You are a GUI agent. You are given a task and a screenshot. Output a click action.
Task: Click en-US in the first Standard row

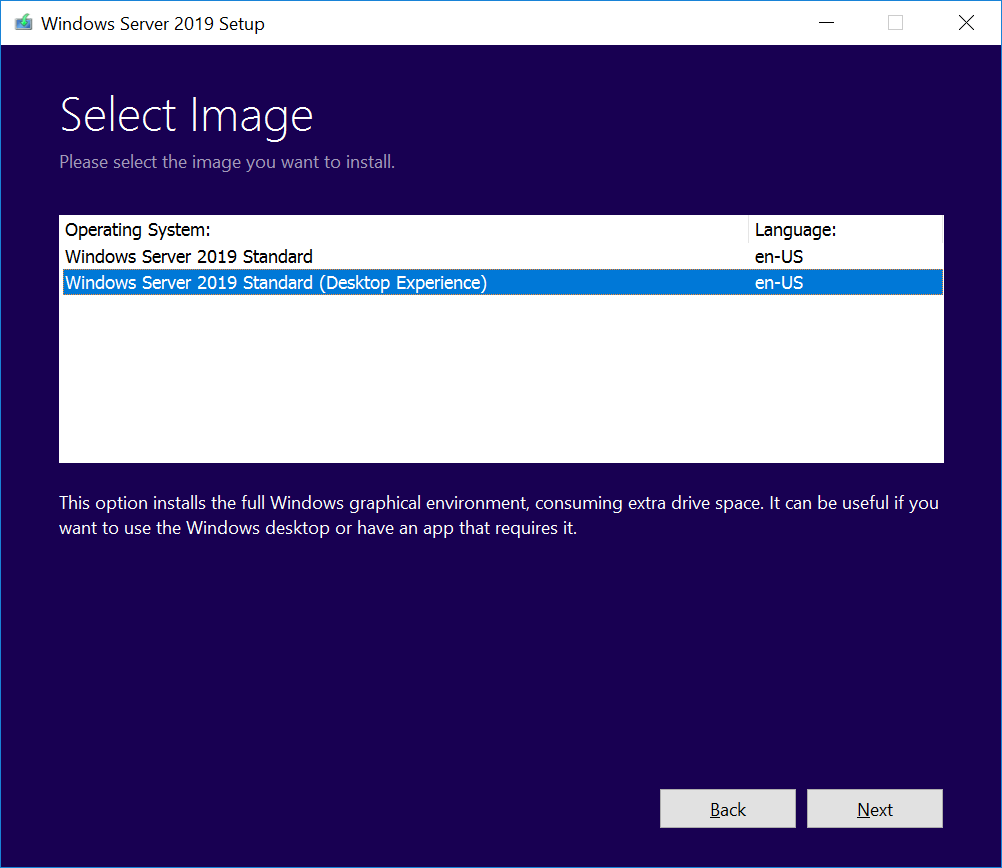click(779, 257)
